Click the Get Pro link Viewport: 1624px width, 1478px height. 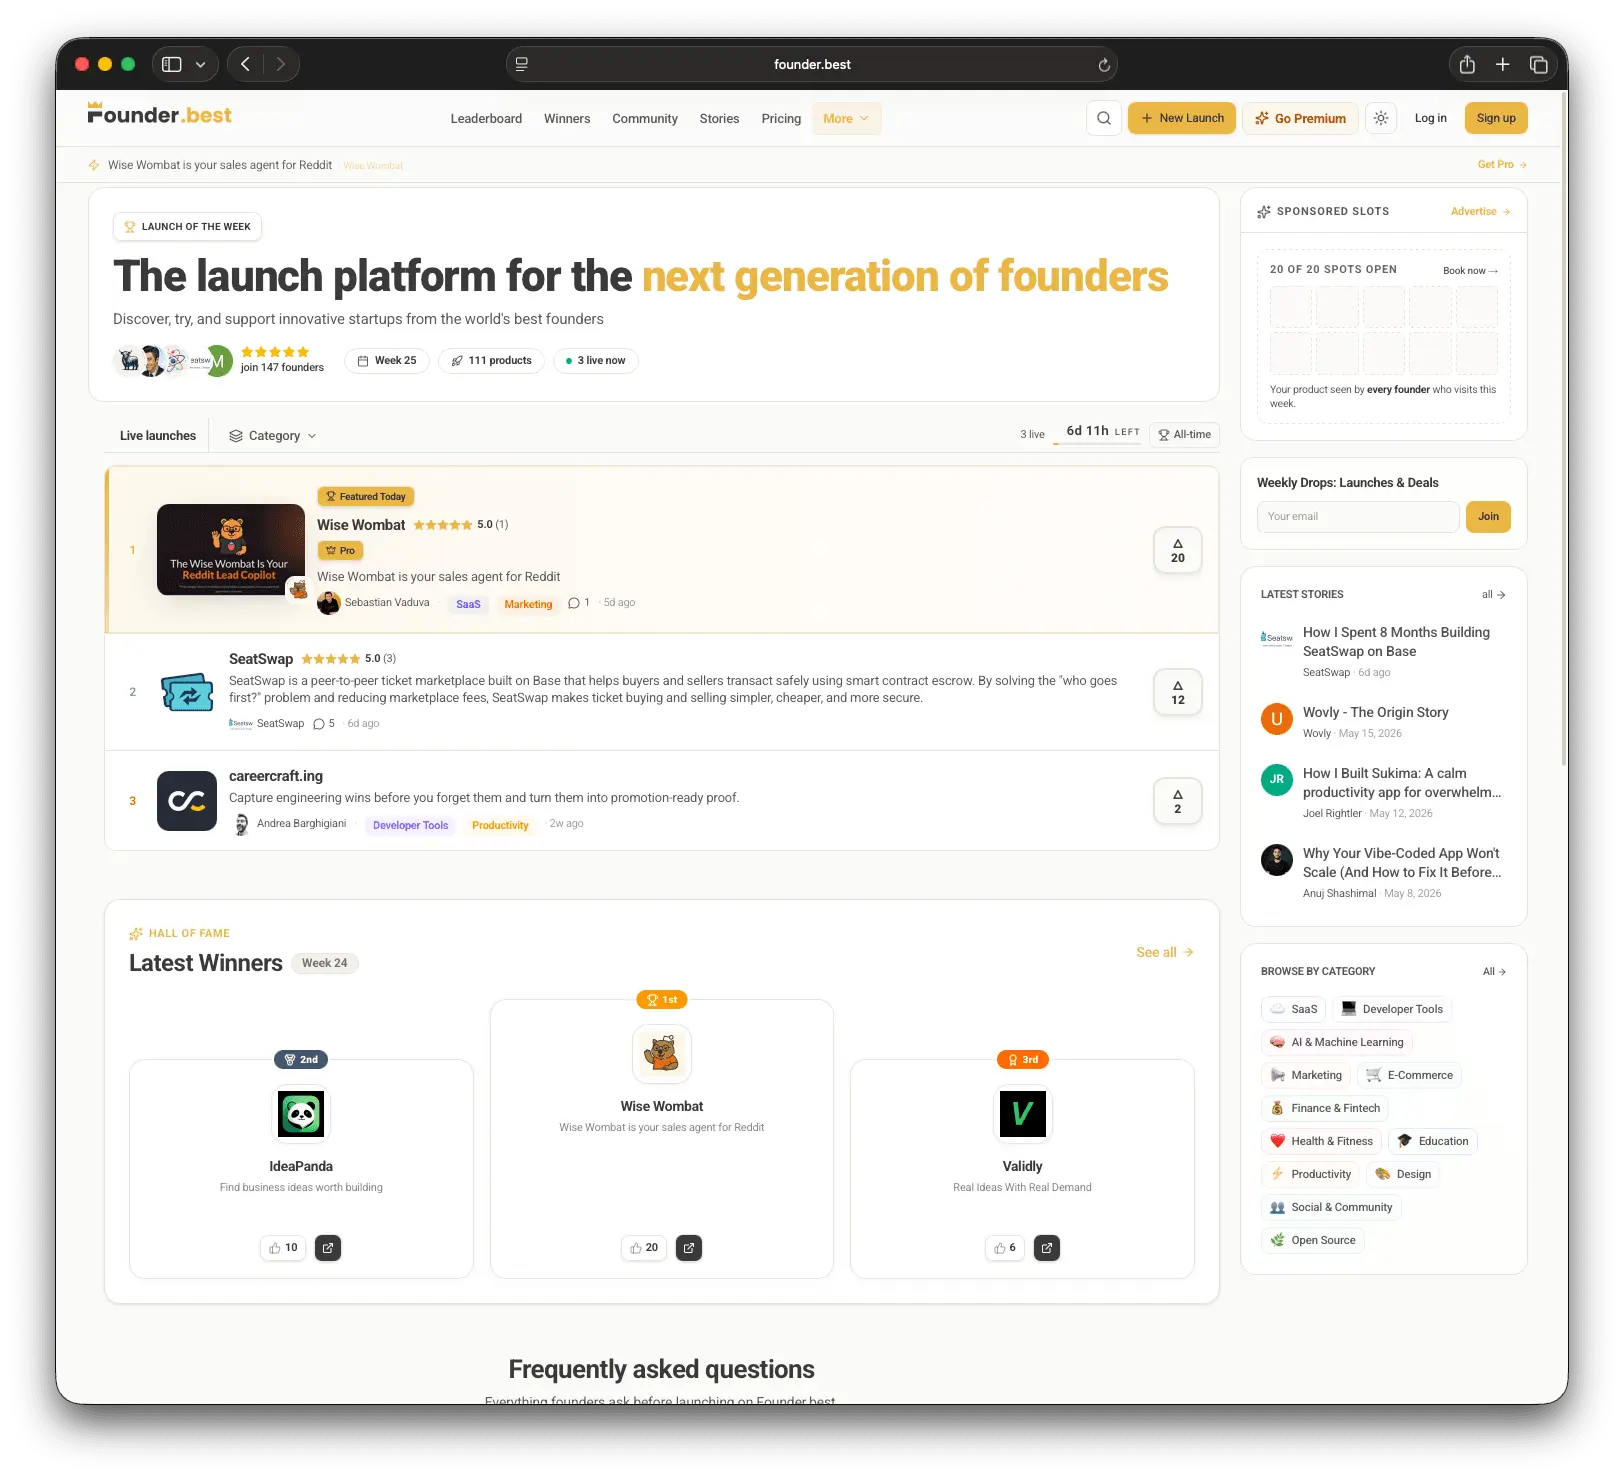pyautogui.click(x=1502, y=165)
